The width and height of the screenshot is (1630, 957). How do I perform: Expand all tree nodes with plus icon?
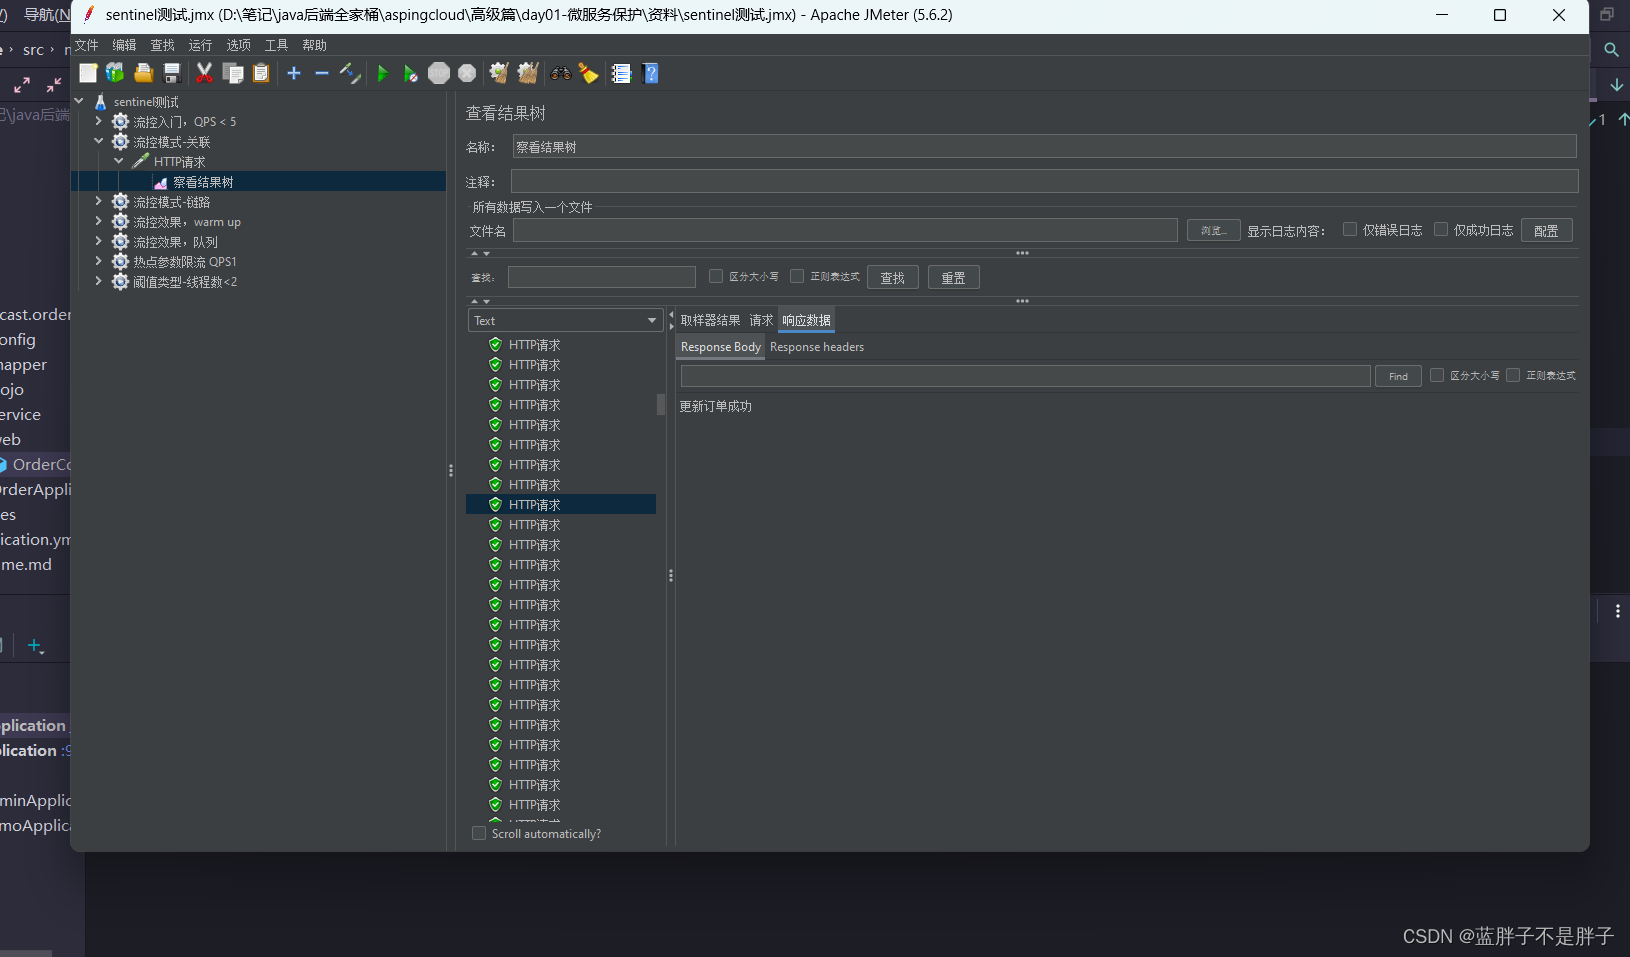[x=294, y=73]
